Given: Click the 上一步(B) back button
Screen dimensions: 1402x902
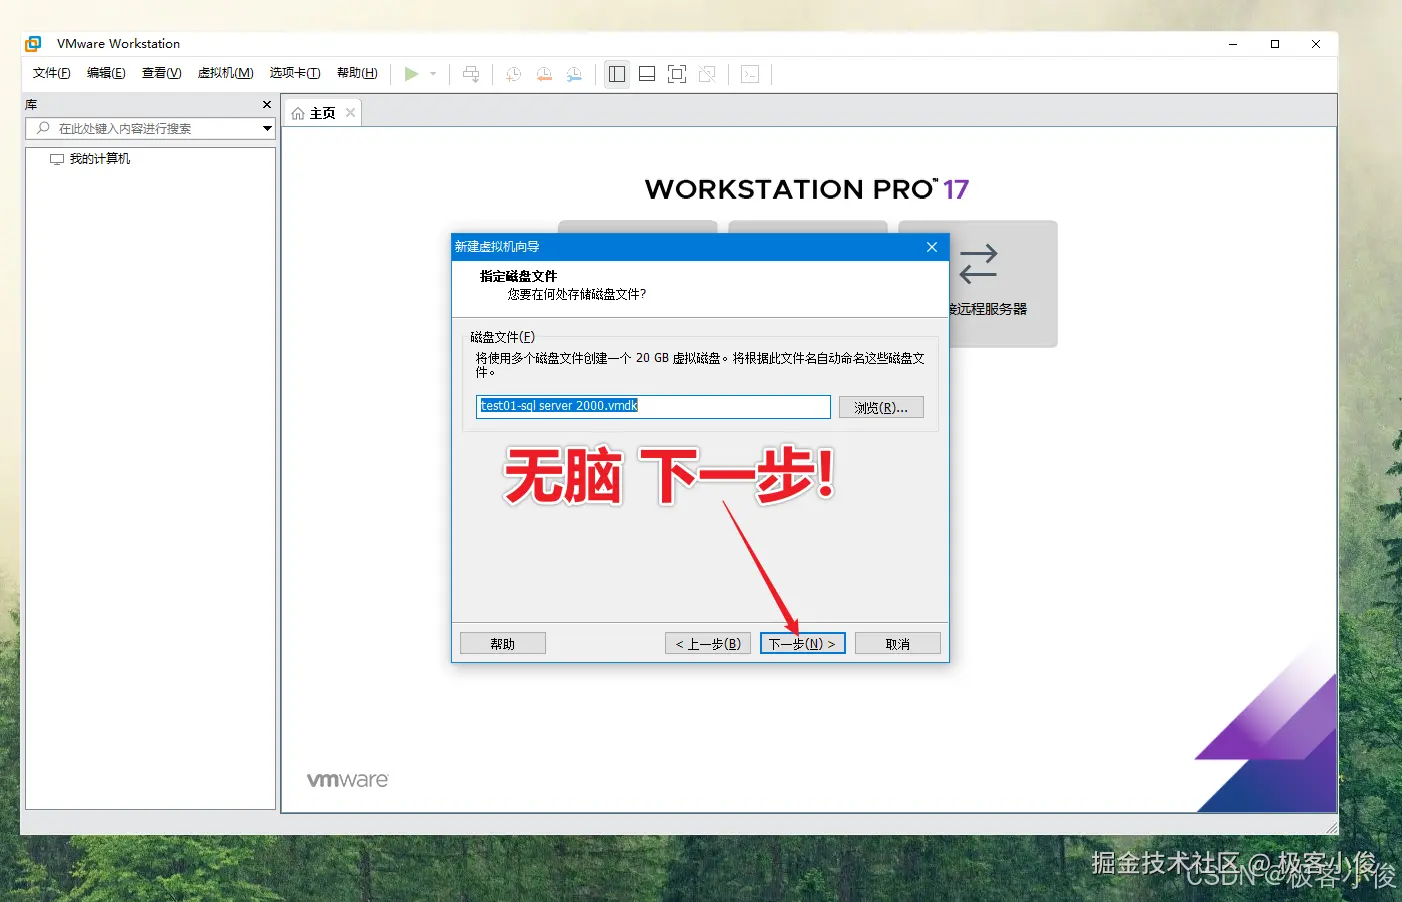Looking at the screenshot, I should coord(708,643).
